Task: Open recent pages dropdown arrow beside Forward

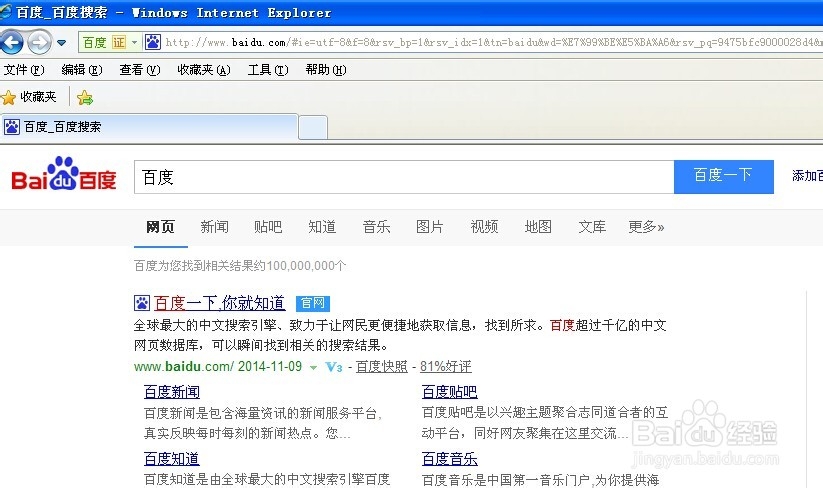Action: (61, 43)
